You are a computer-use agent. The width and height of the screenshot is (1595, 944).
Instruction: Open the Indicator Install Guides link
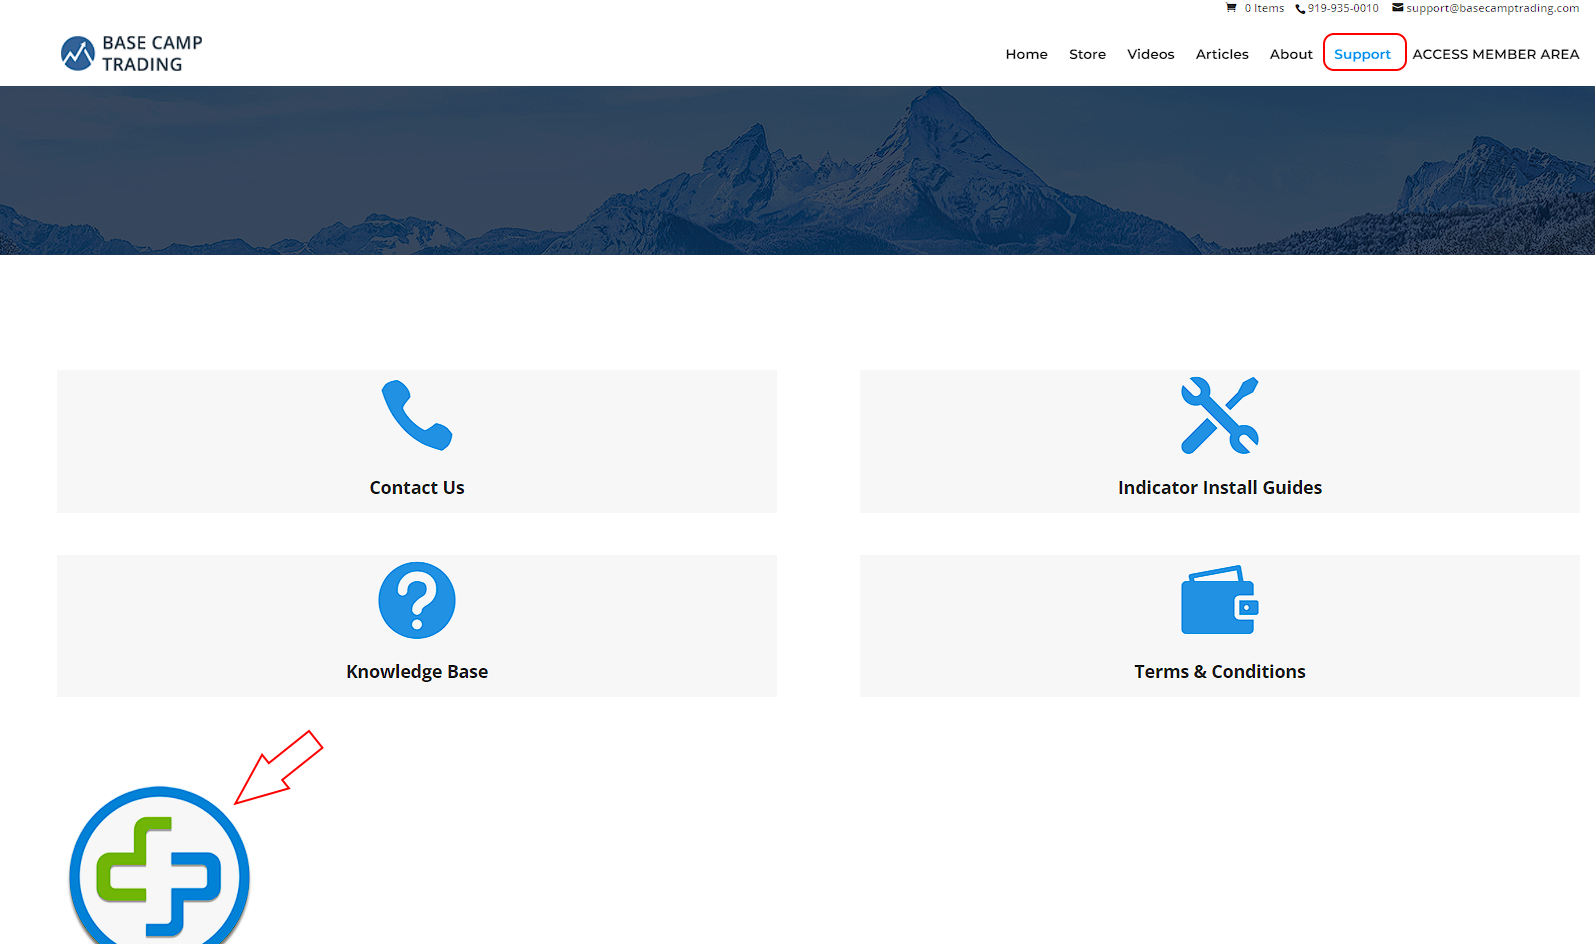tap(1220, 488)
